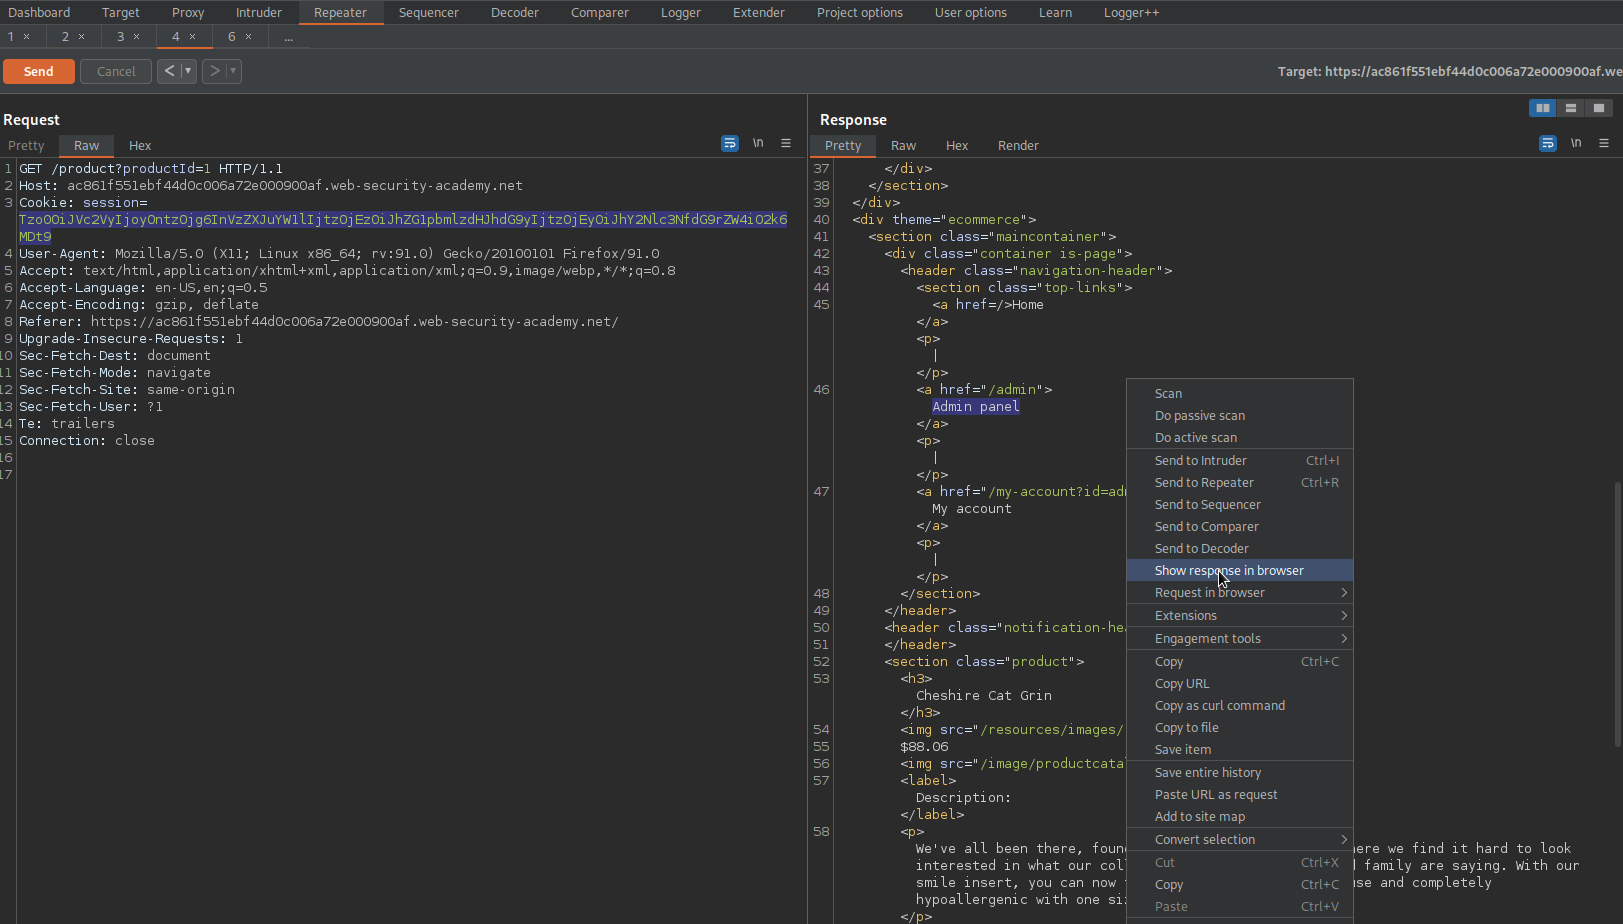This screenshot has height=924, width=1623.
Task: Click highlighted Admin panel text in response
Action: [976, 407]
